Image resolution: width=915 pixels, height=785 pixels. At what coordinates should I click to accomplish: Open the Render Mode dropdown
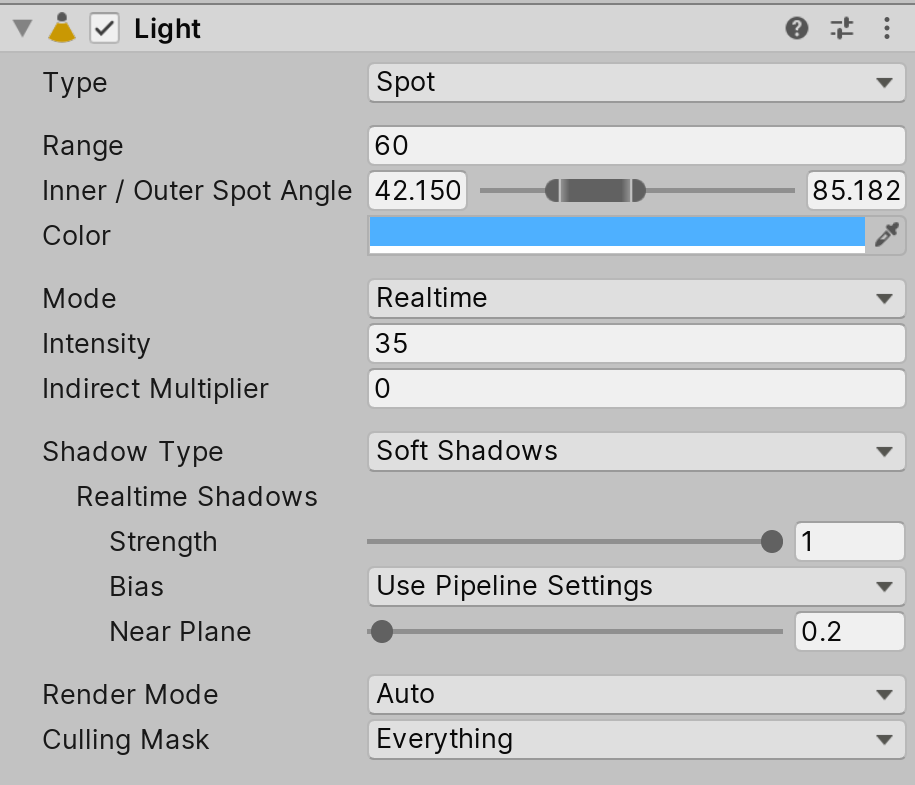(x=636, y=695)
